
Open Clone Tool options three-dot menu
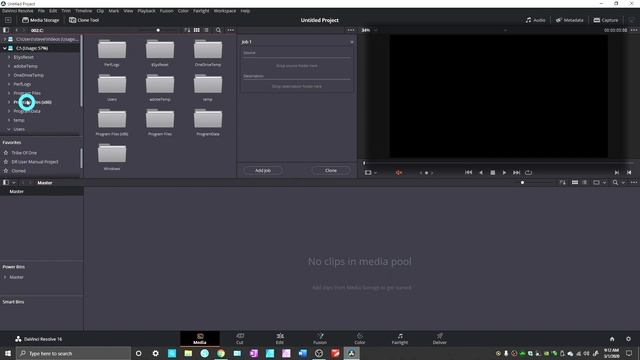(351, 30)
